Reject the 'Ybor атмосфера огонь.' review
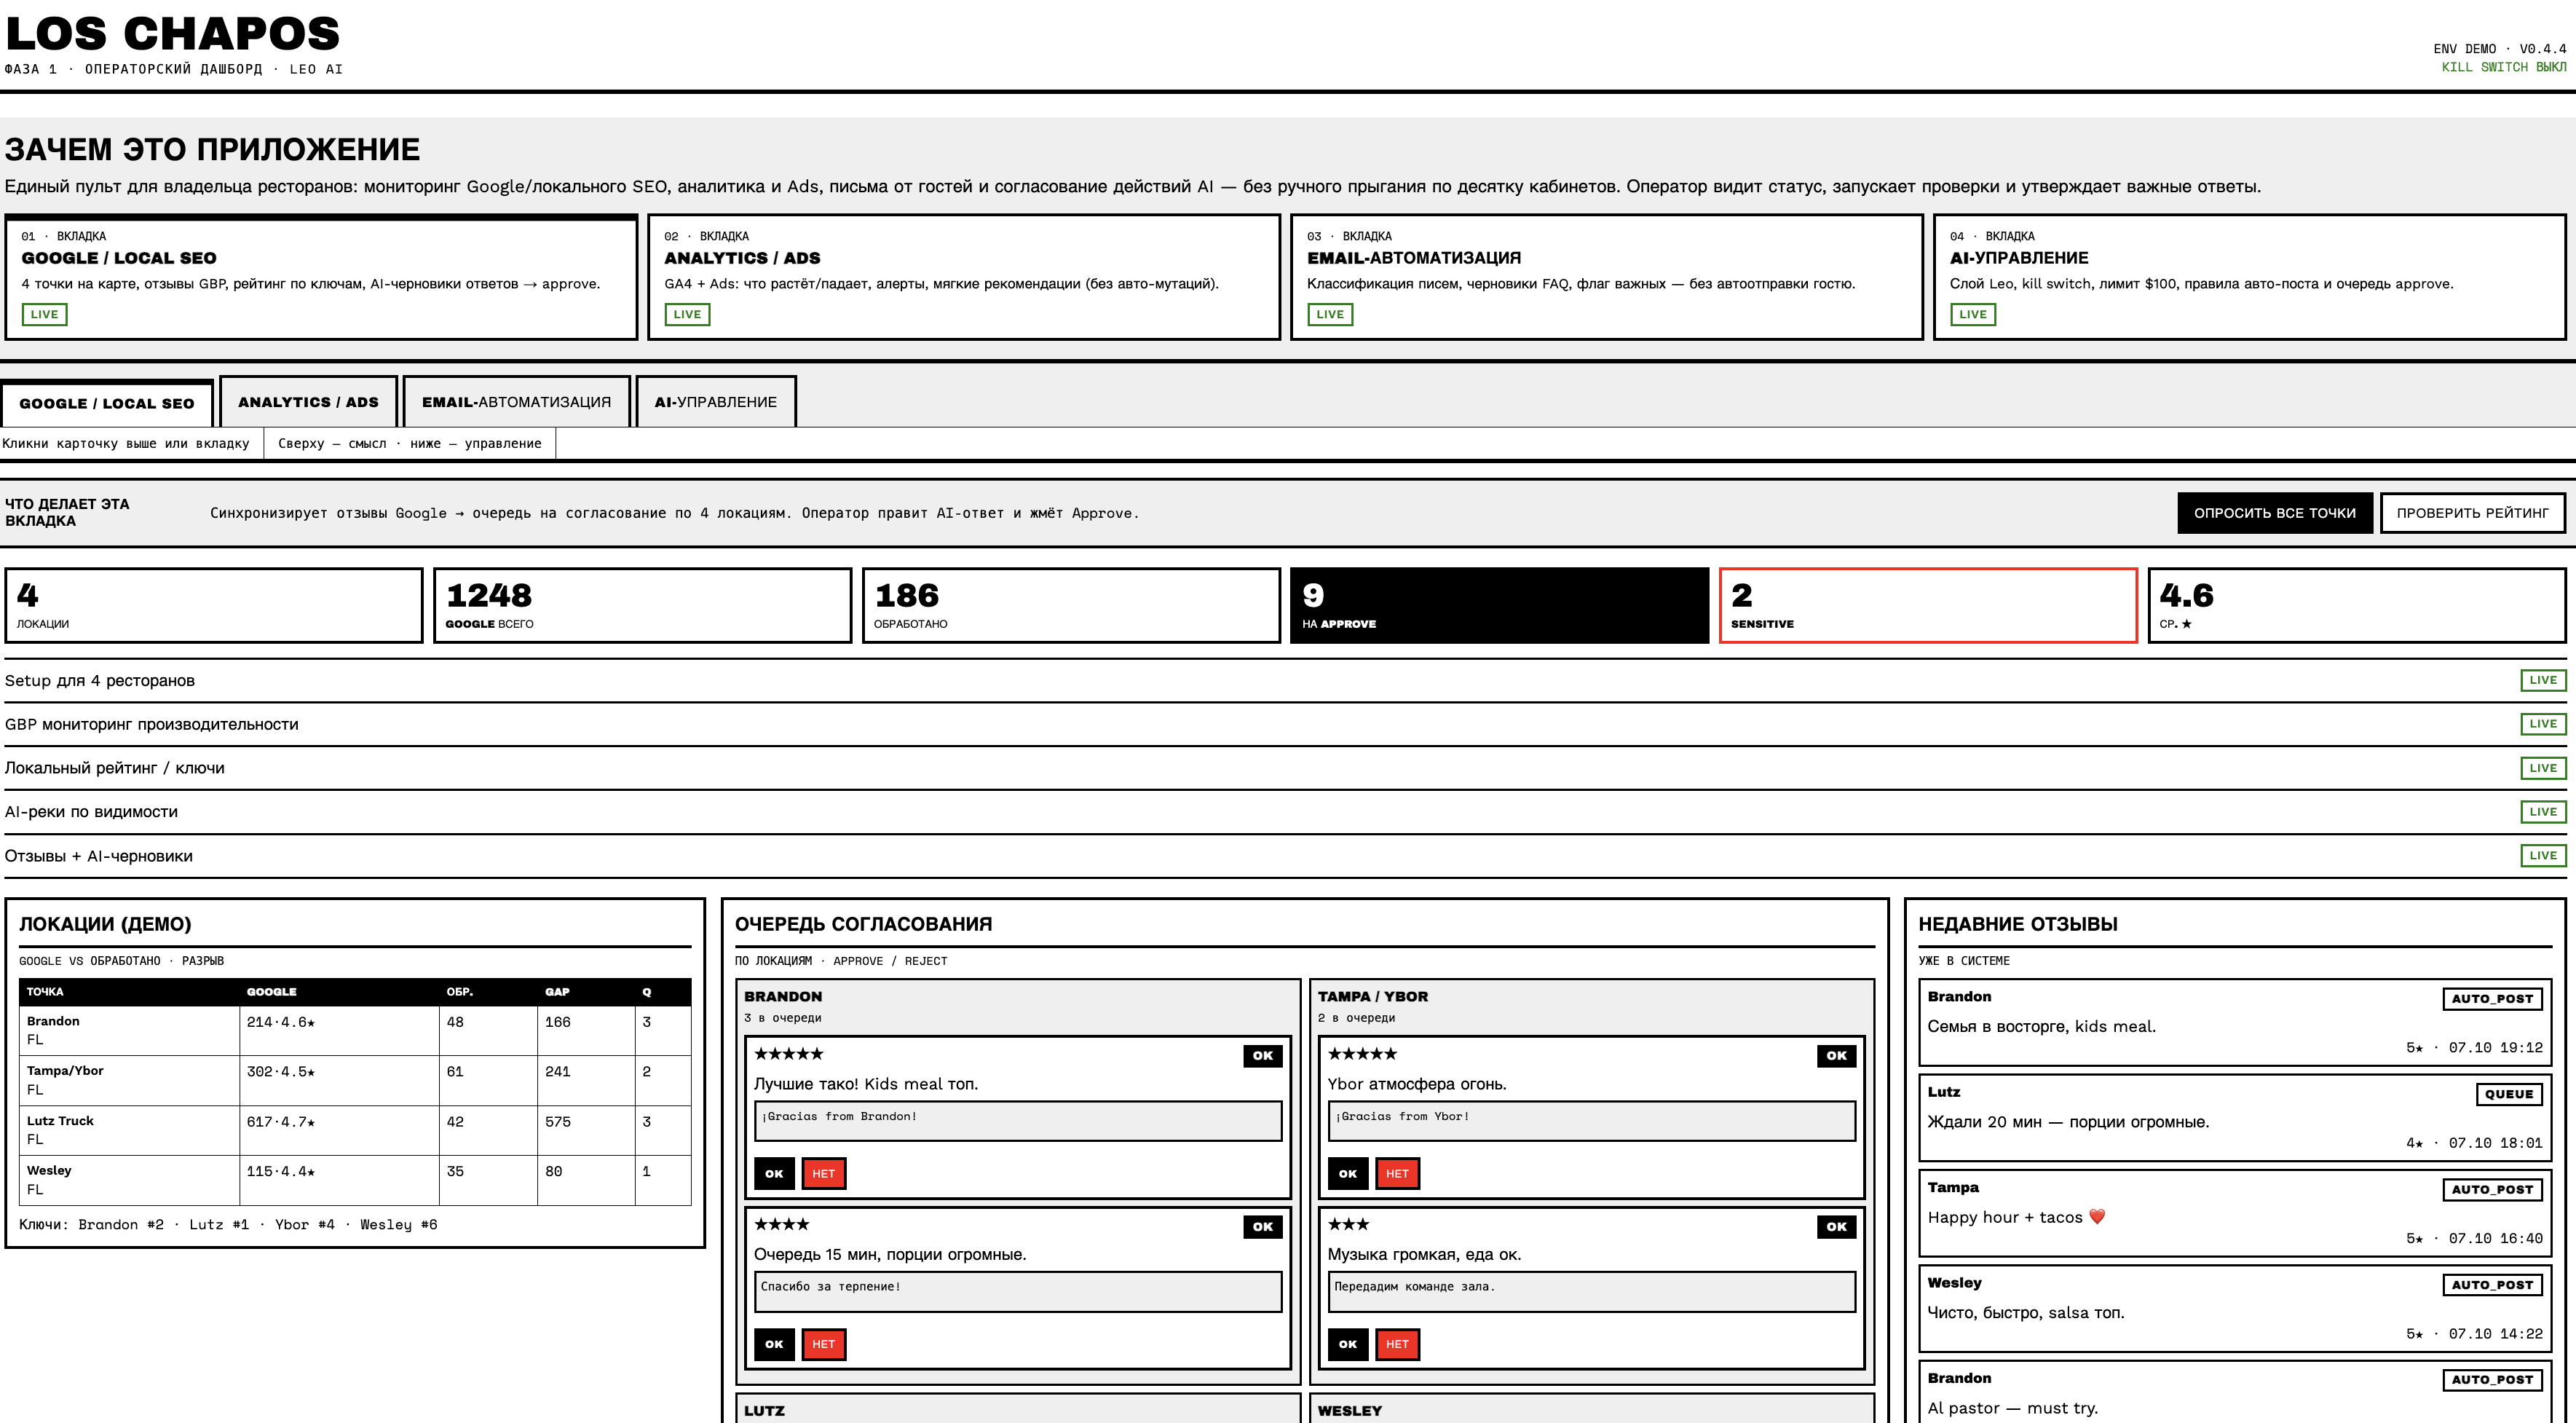 [x=1397, y=1174]
